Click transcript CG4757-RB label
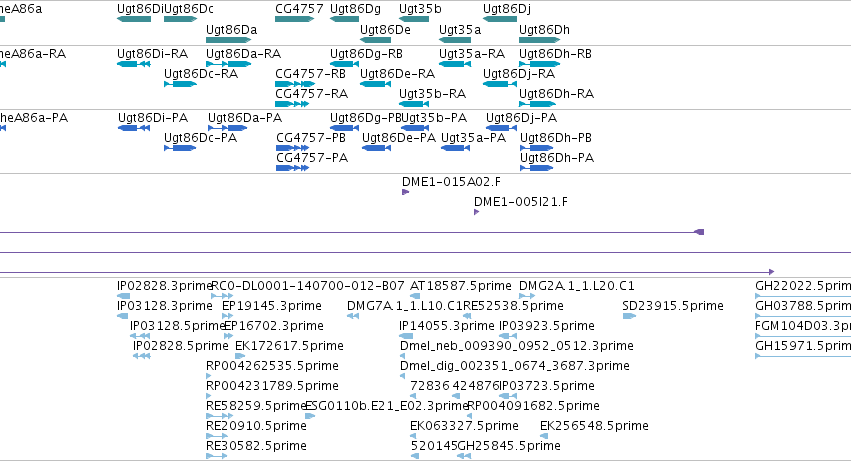 310,73
